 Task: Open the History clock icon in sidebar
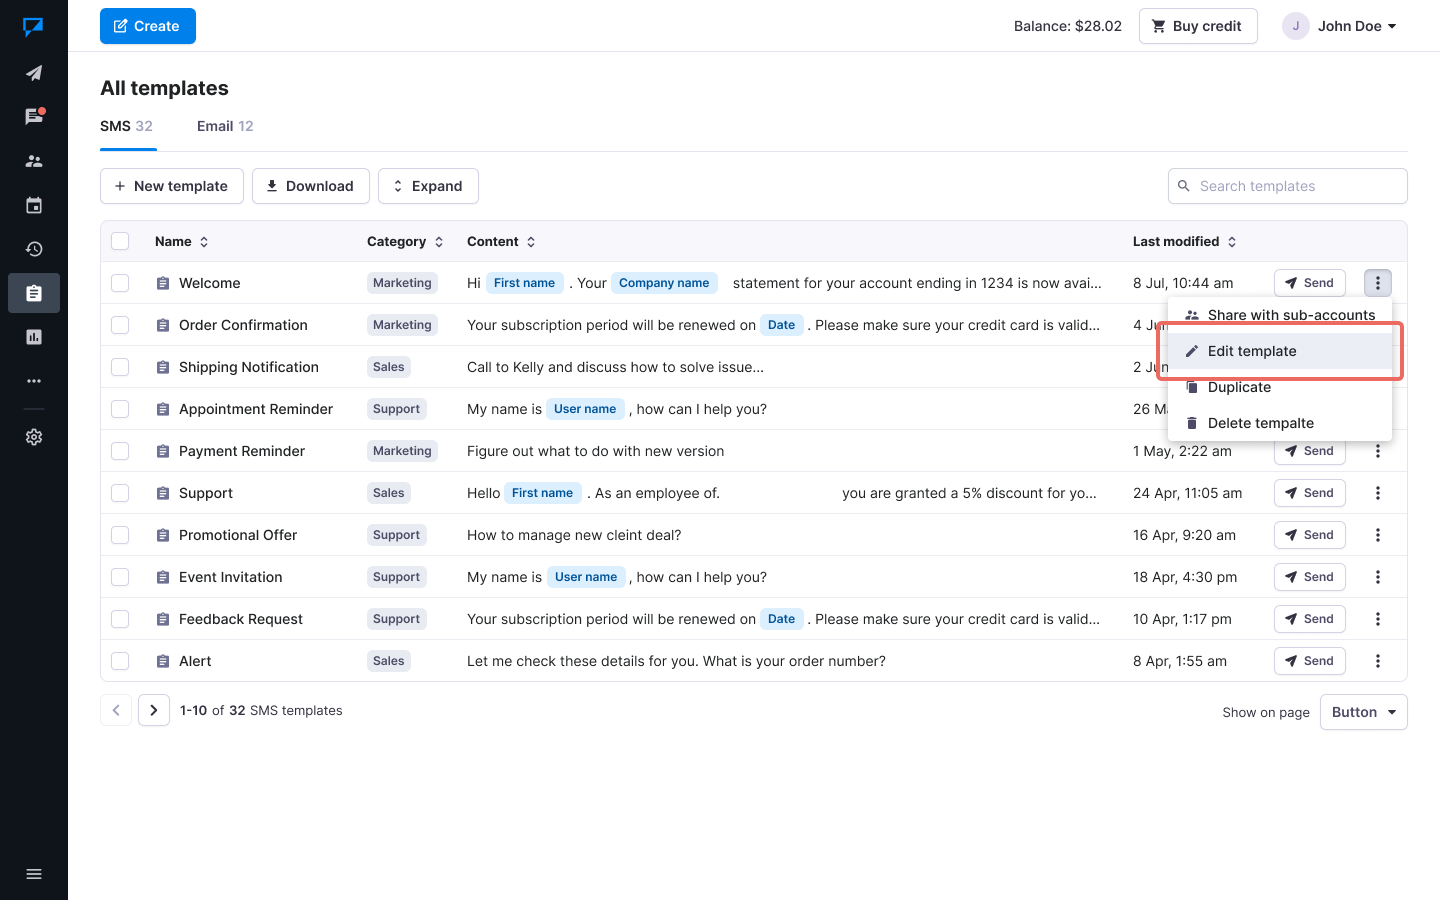click(x=34, y=249)
